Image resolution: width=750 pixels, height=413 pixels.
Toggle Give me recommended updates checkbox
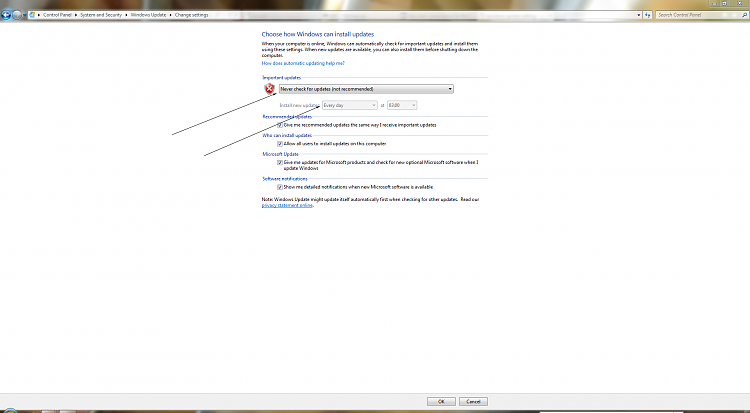click(280, 125)
